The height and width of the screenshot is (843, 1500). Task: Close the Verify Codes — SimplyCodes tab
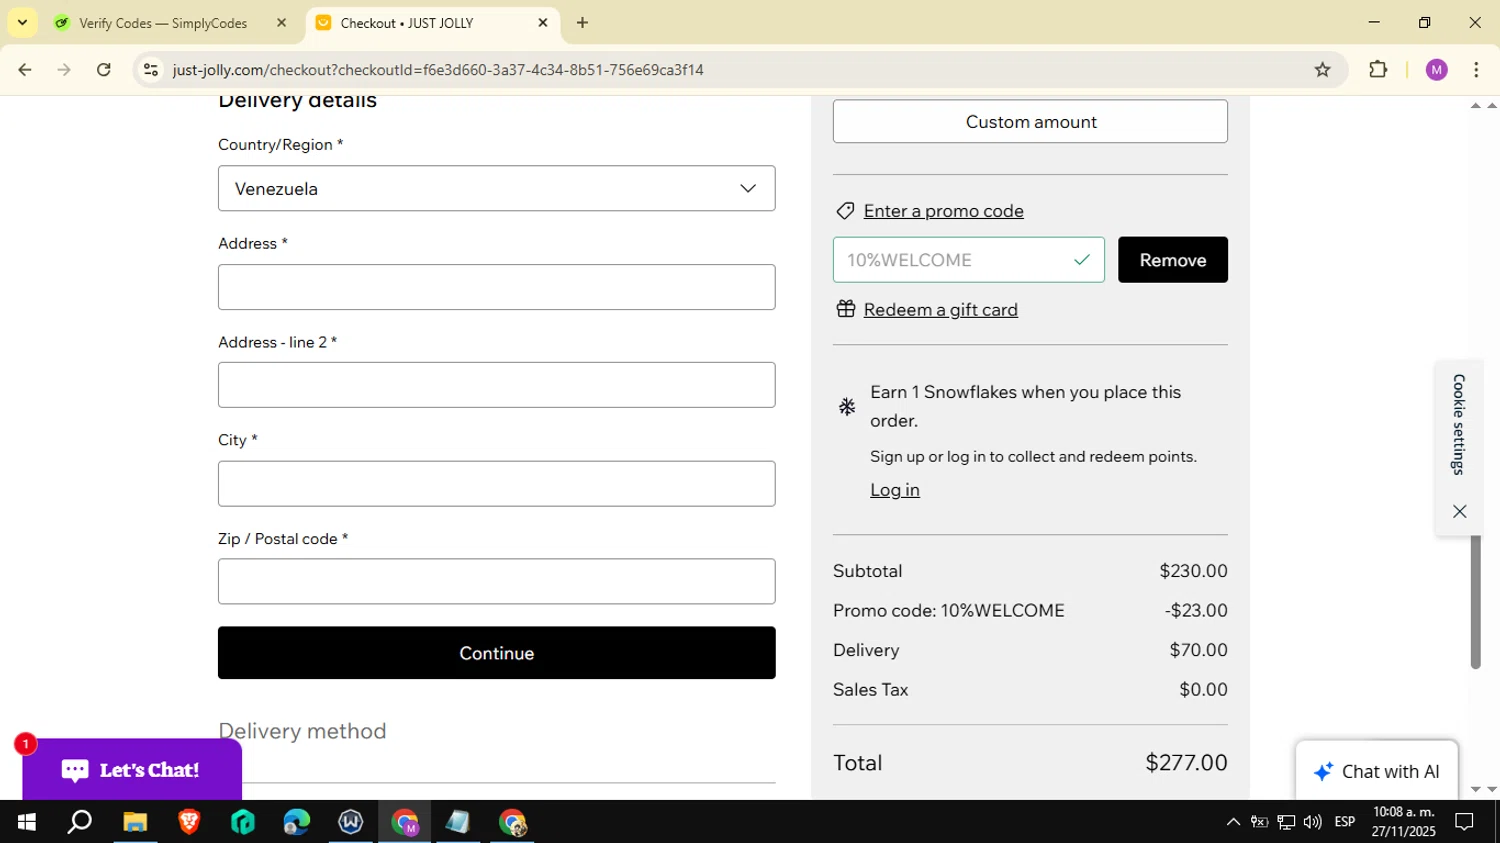(281, 23)
